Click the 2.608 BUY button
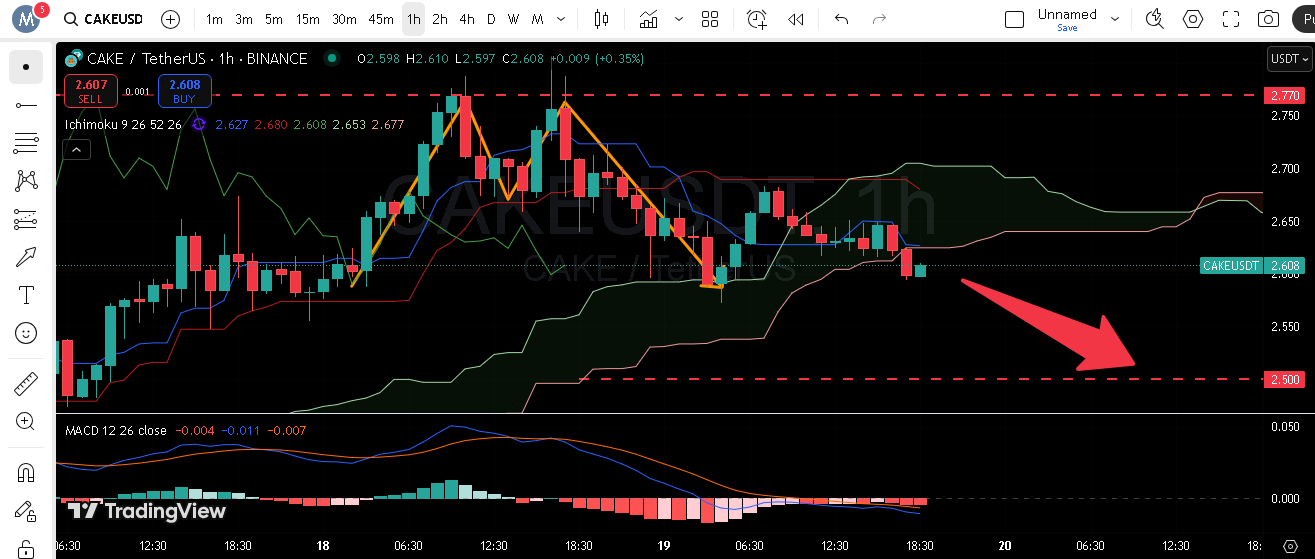The height and width of the screenshot is (559, 1315). point(184,91)
